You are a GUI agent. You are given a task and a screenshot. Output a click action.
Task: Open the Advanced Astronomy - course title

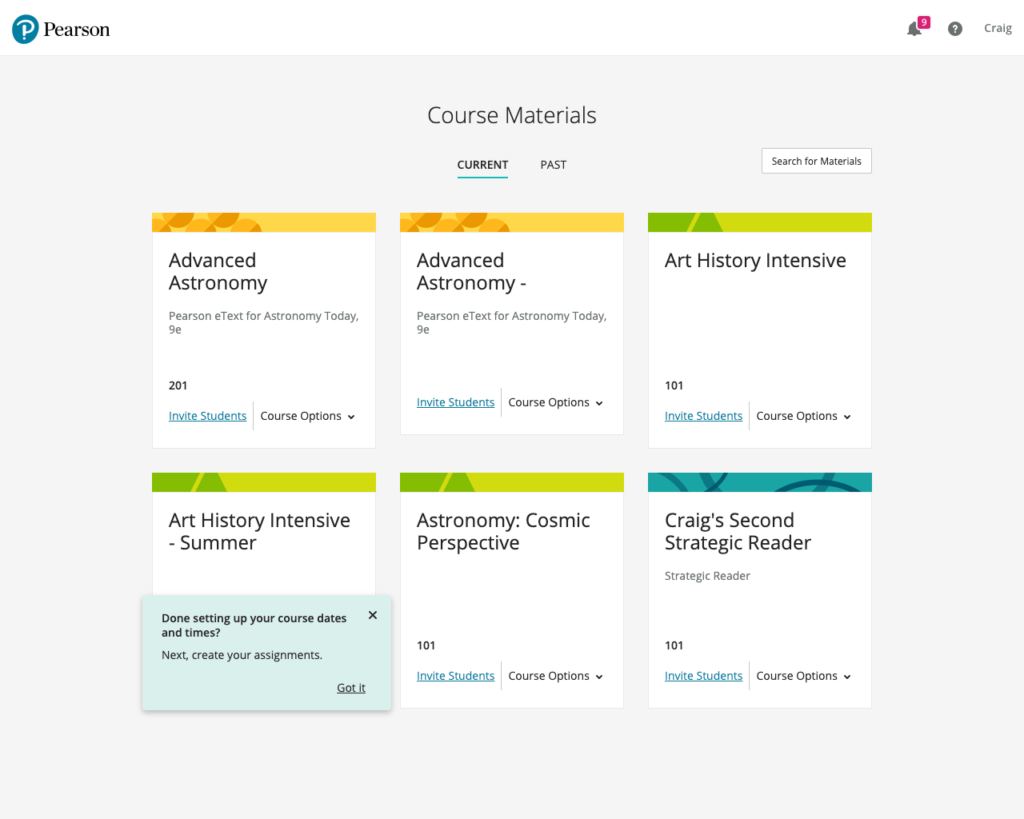click(x=472, y=271)
